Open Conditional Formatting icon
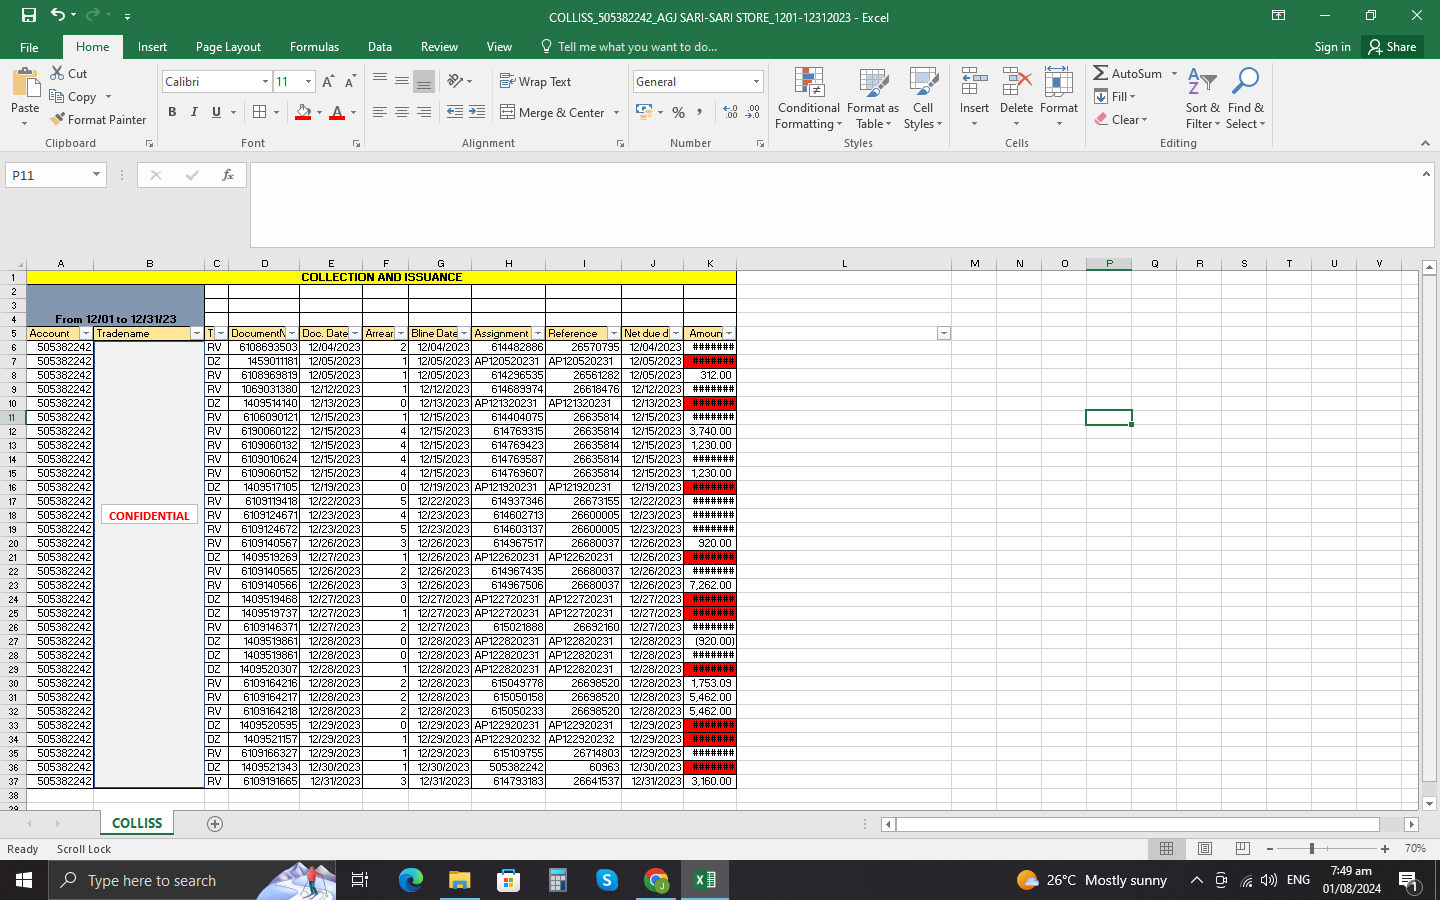This screenshot has height=900, width=1440. (809, 83)
